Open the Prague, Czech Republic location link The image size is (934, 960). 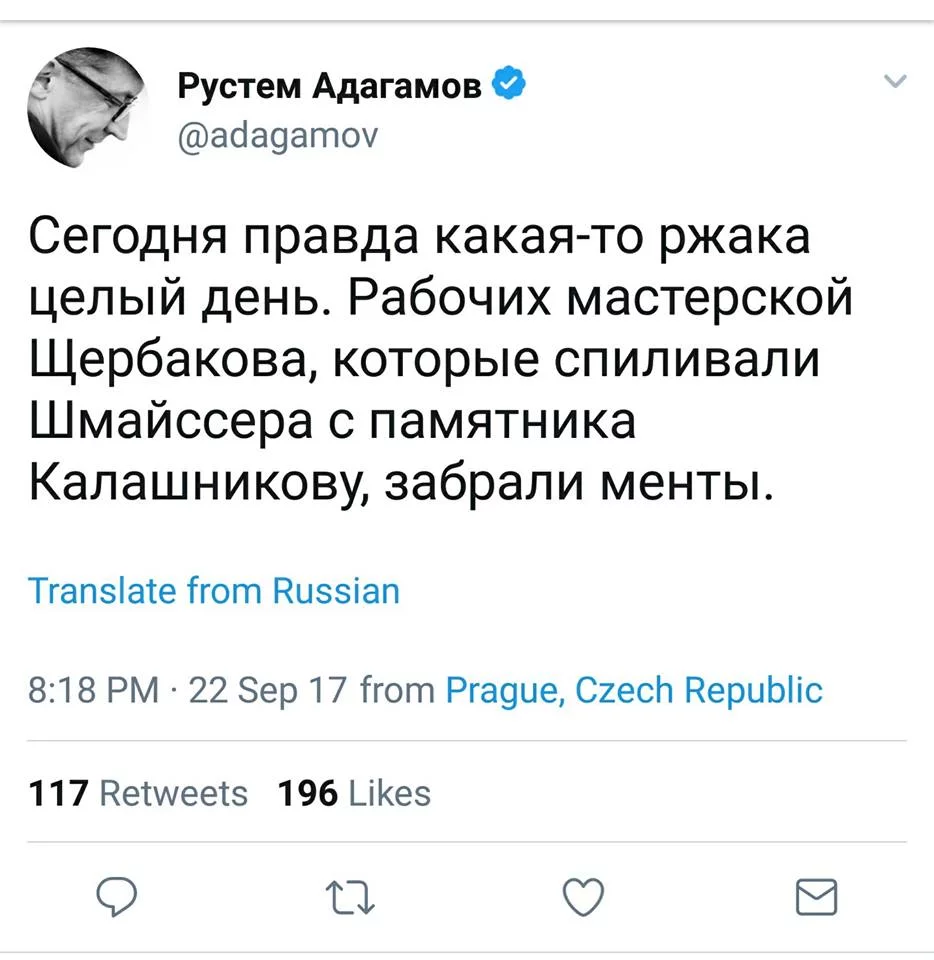point(634,691)
